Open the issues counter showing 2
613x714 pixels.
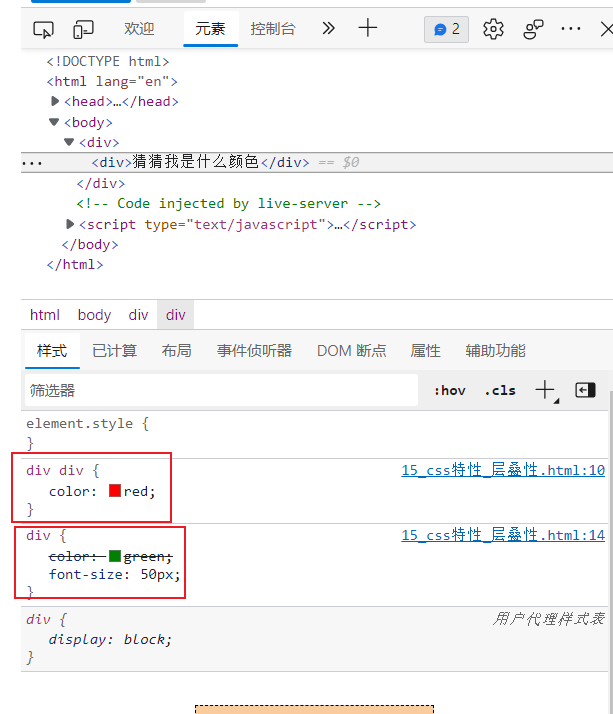pos(446,30)
